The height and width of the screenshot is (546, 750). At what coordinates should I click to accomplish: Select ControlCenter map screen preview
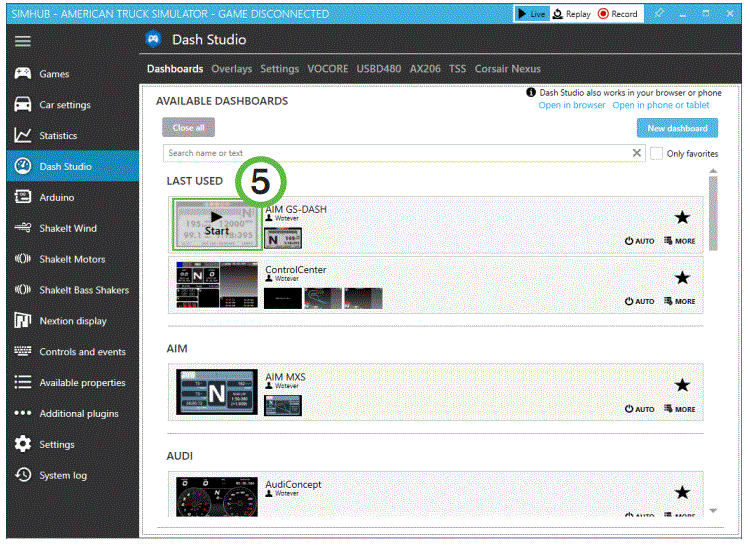coord(323,298)
